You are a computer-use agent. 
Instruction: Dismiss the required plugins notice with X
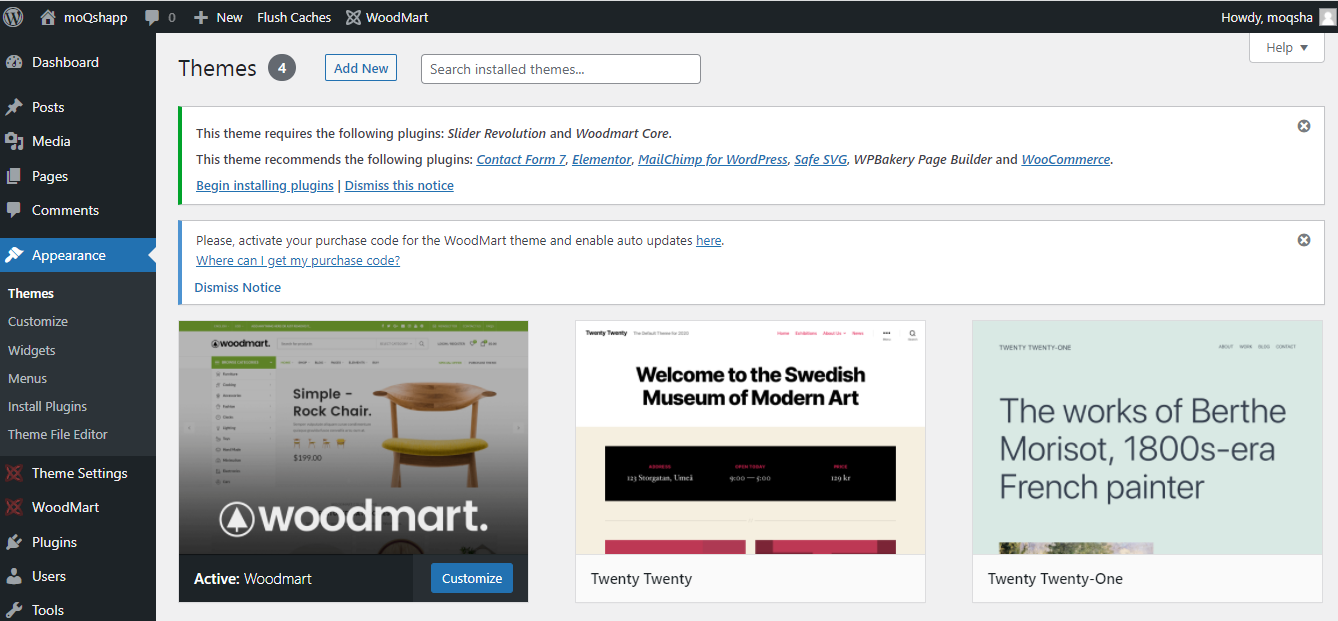pyautogui.click(x=1304, y=126)
